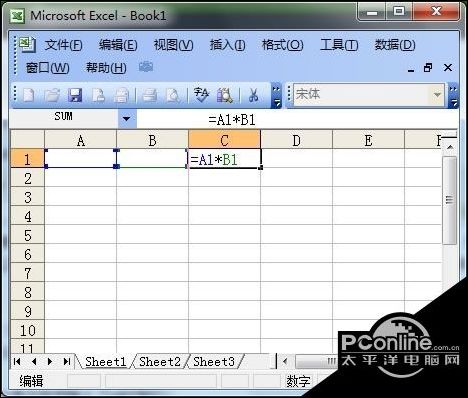Open the 视图(V) menu
The height and width of the screenshot is (398, 468).
tap(173, 45)
